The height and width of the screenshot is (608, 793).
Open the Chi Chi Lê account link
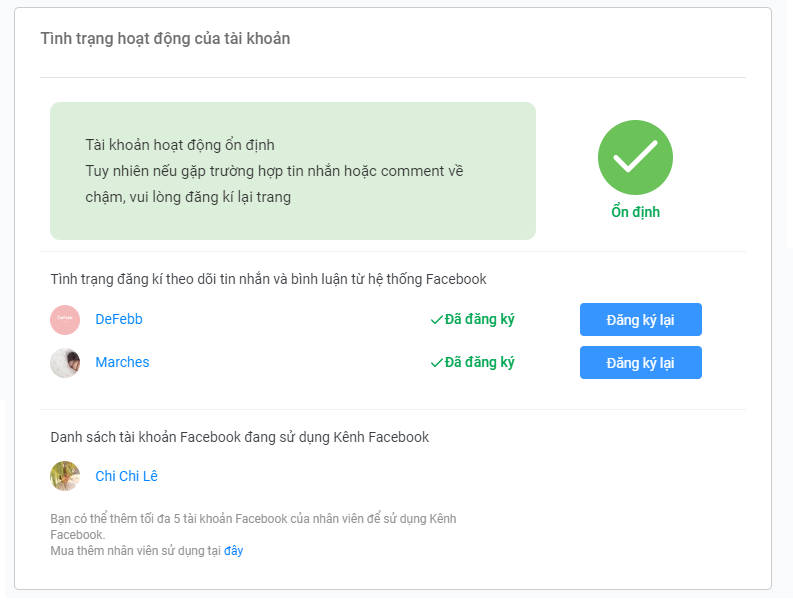coord(126,476)
